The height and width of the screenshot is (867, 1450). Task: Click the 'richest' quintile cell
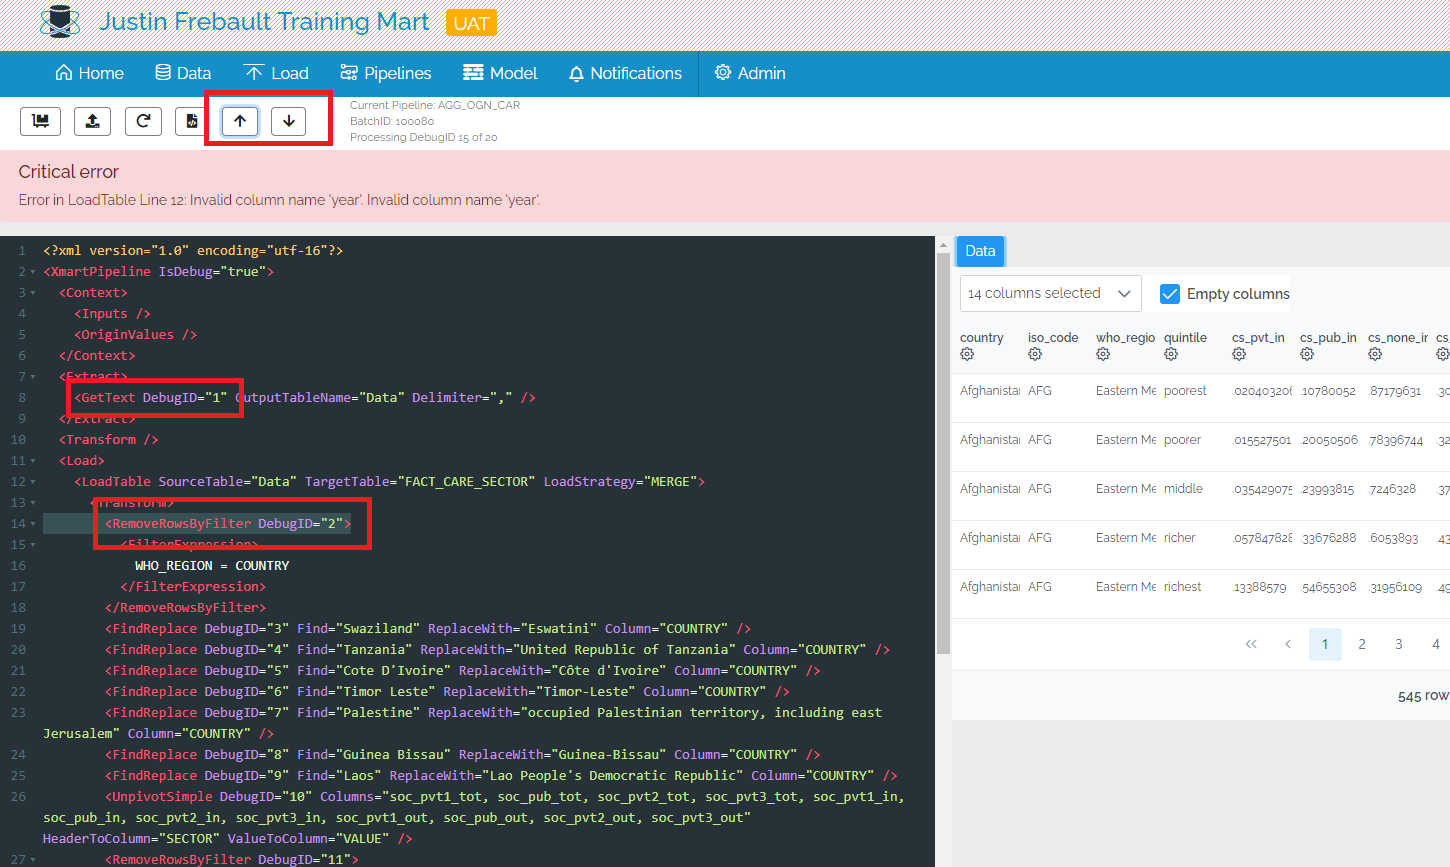coord(1183,587)
